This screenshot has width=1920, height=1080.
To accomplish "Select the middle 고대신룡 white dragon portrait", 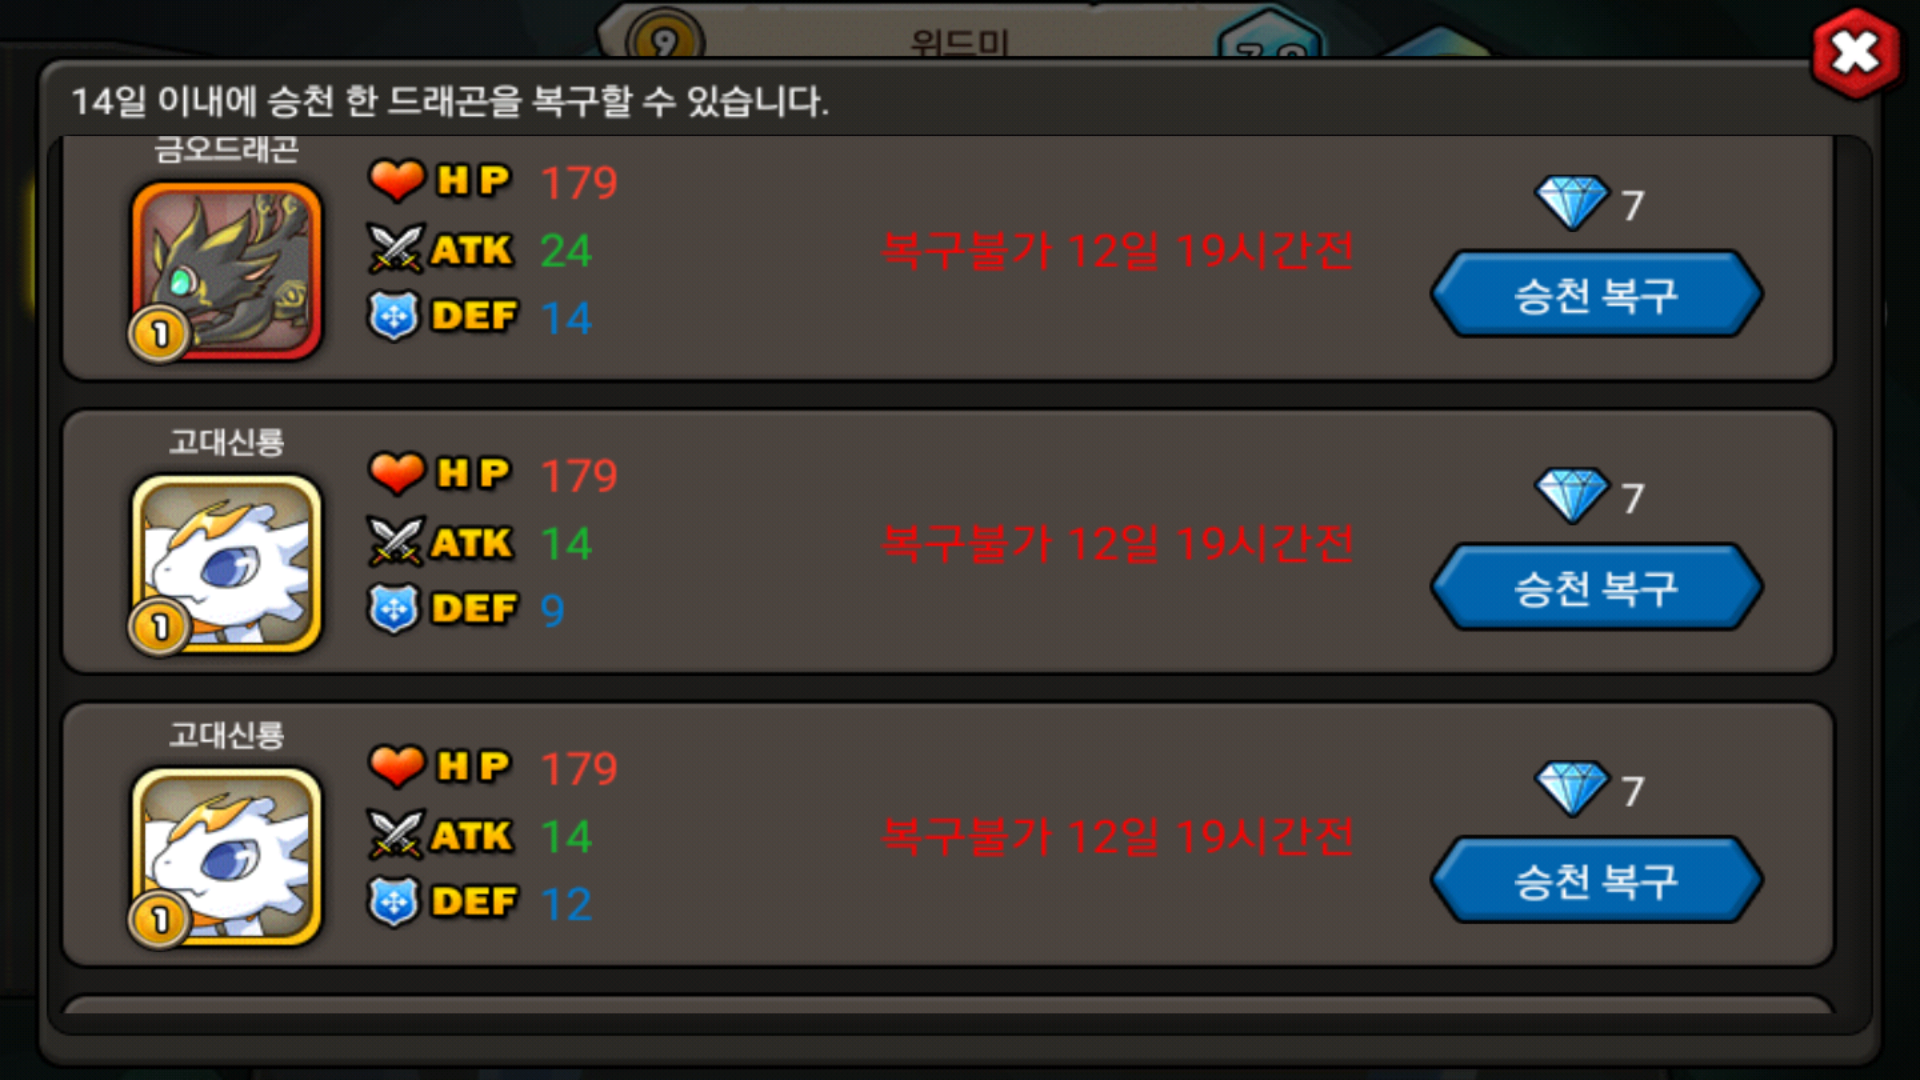I will click(x=227, y=563).
